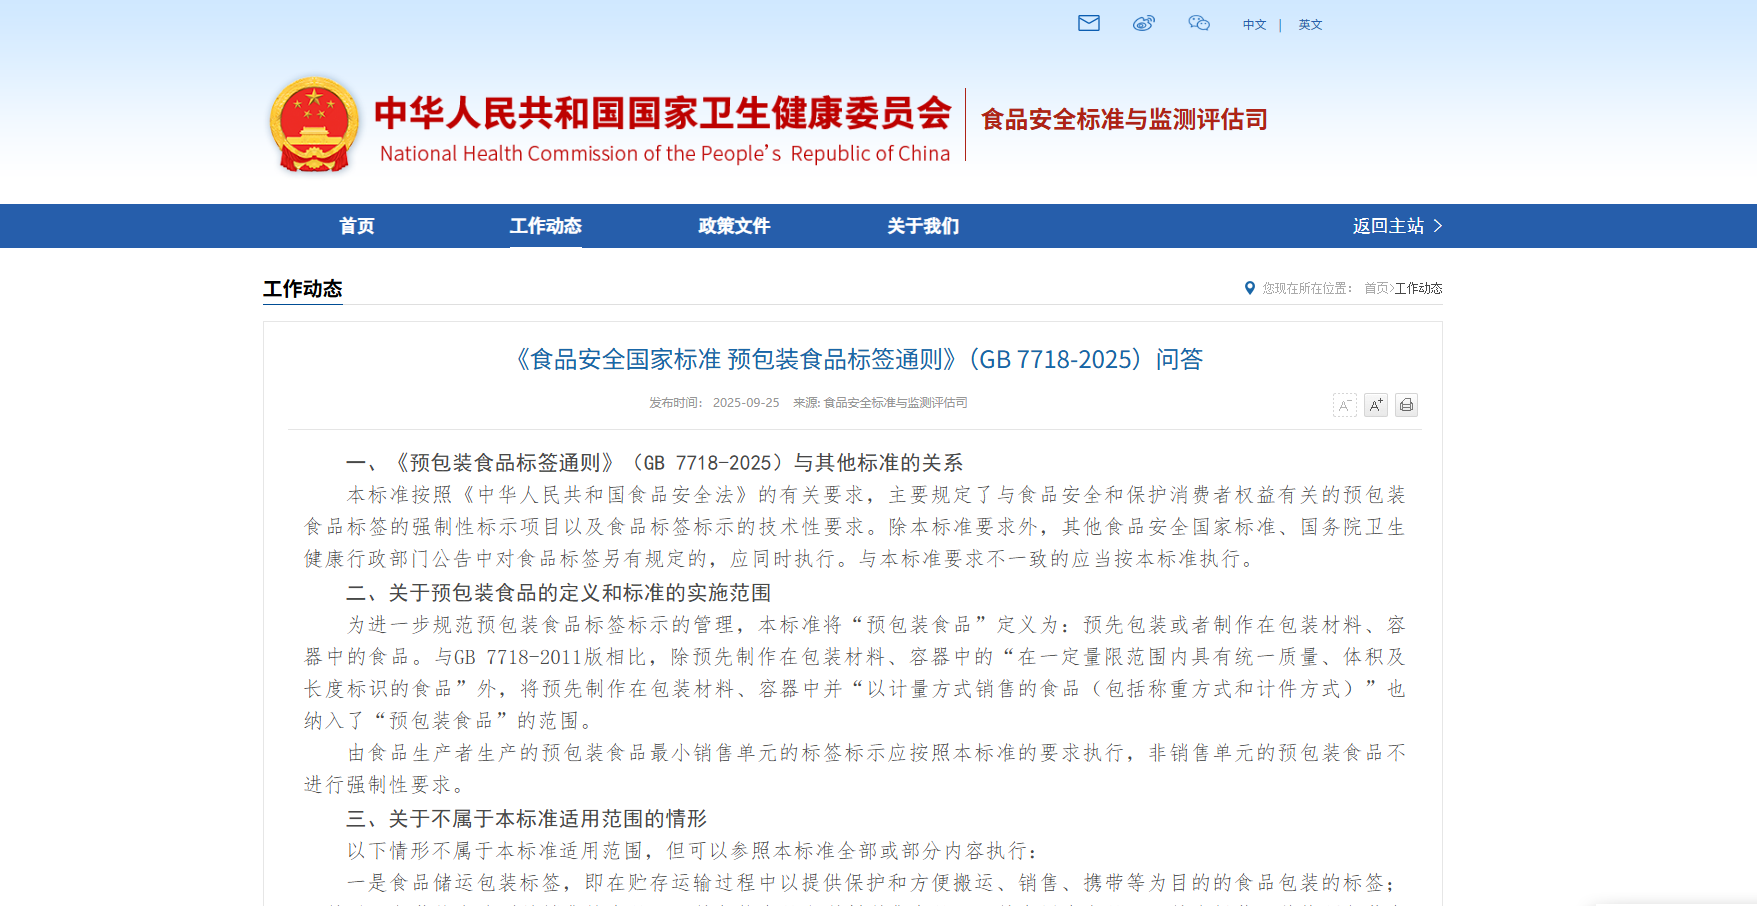Switch language to 英文
The height and width of the screenshot is (906, 1757).
(x=1310, y=25)
